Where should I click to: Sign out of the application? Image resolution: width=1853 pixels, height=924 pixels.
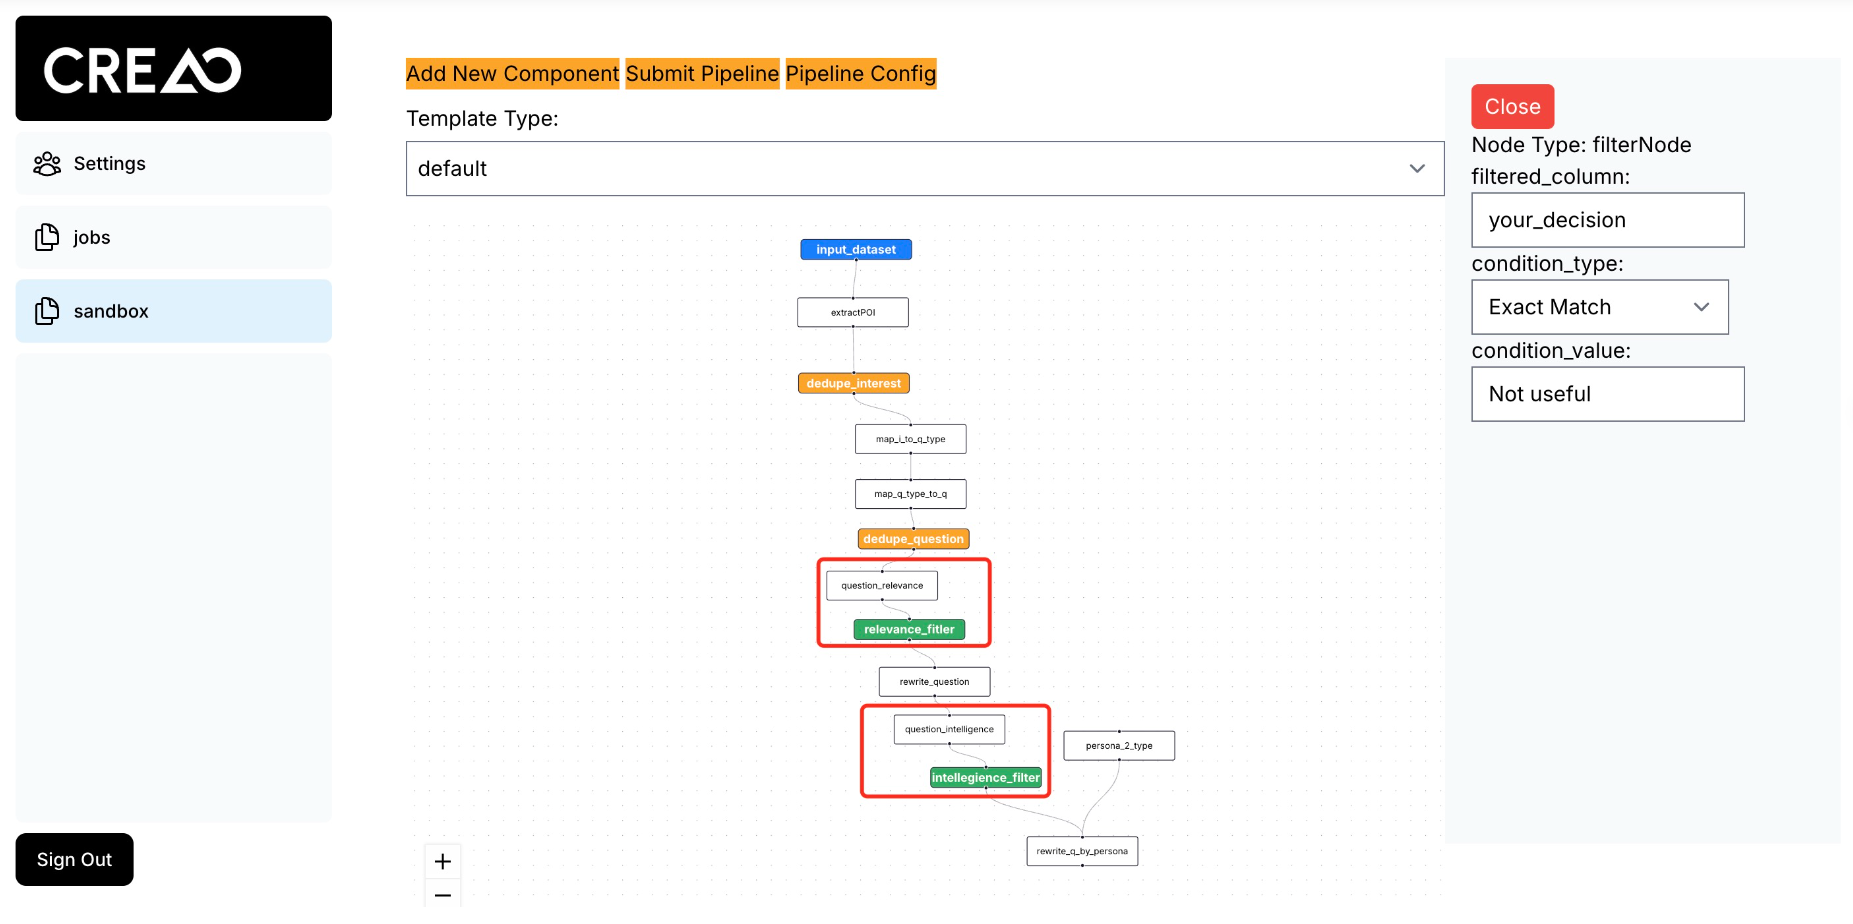(74, 860)
